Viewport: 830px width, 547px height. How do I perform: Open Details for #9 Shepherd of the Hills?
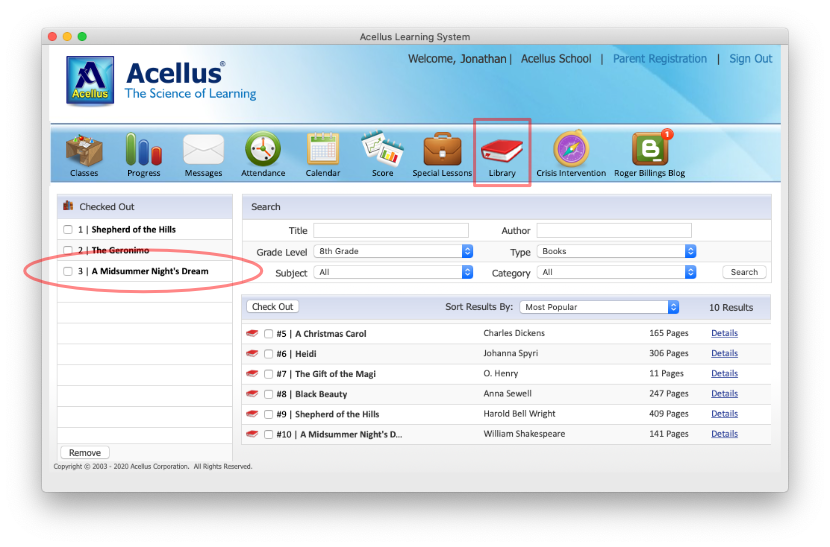[x=724, y=414]
